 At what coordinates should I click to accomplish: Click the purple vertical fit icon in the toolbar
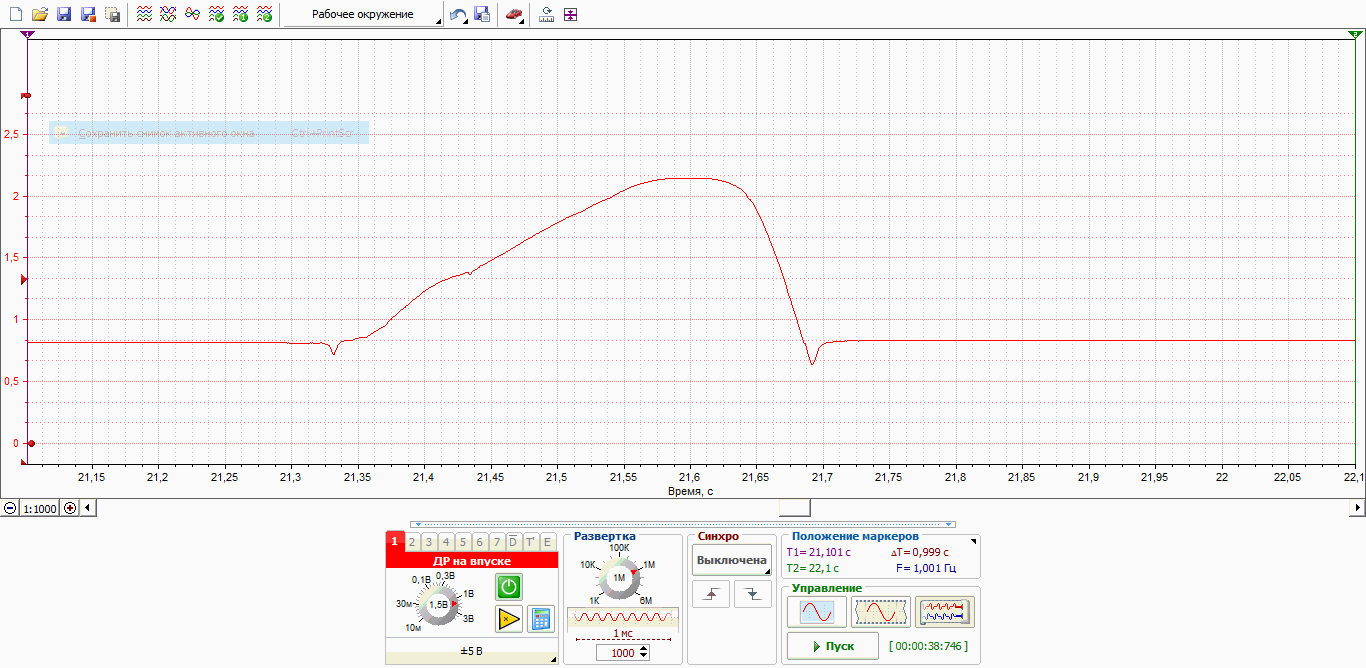click(x=571, y=15)
